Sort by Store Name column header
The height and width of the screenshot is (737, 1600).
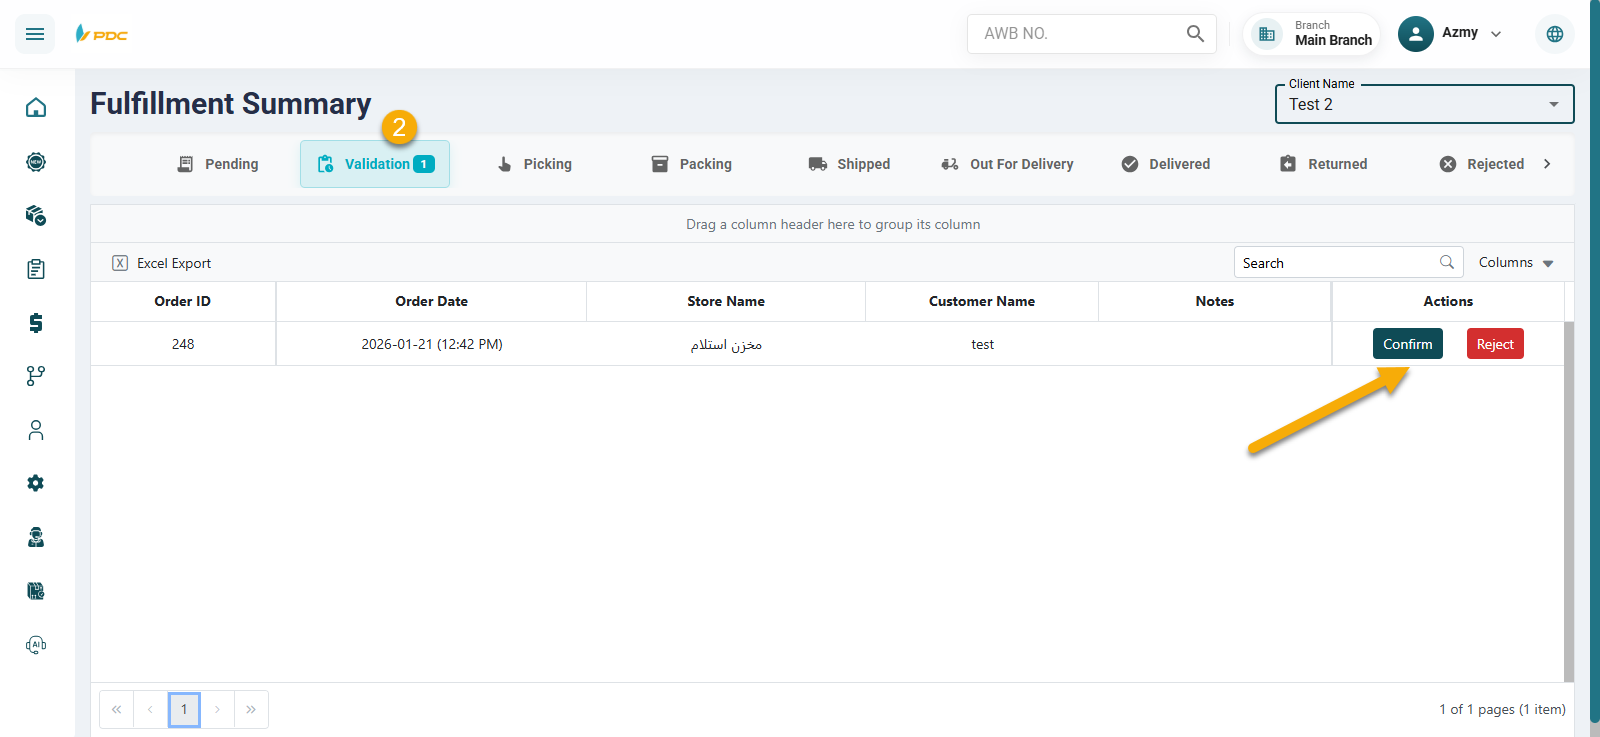coord(726,301)
